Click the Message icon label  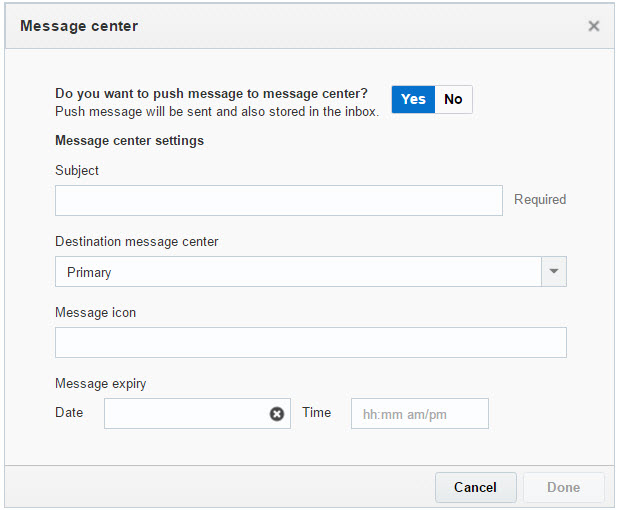pos(95,313)
